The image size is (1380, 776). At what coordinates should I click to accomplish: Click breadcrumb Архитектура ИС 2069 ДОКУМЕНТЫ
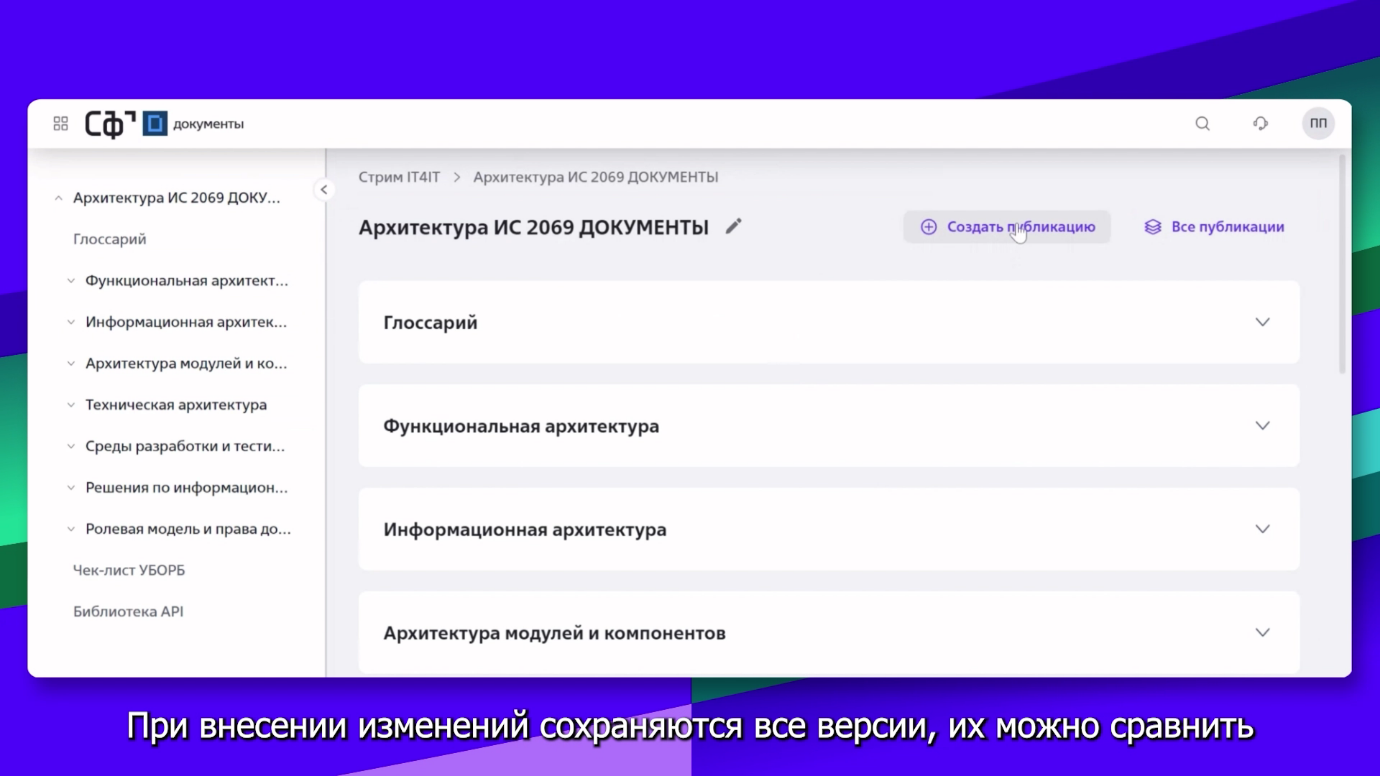pyautogui.click(x=596, y=177)
